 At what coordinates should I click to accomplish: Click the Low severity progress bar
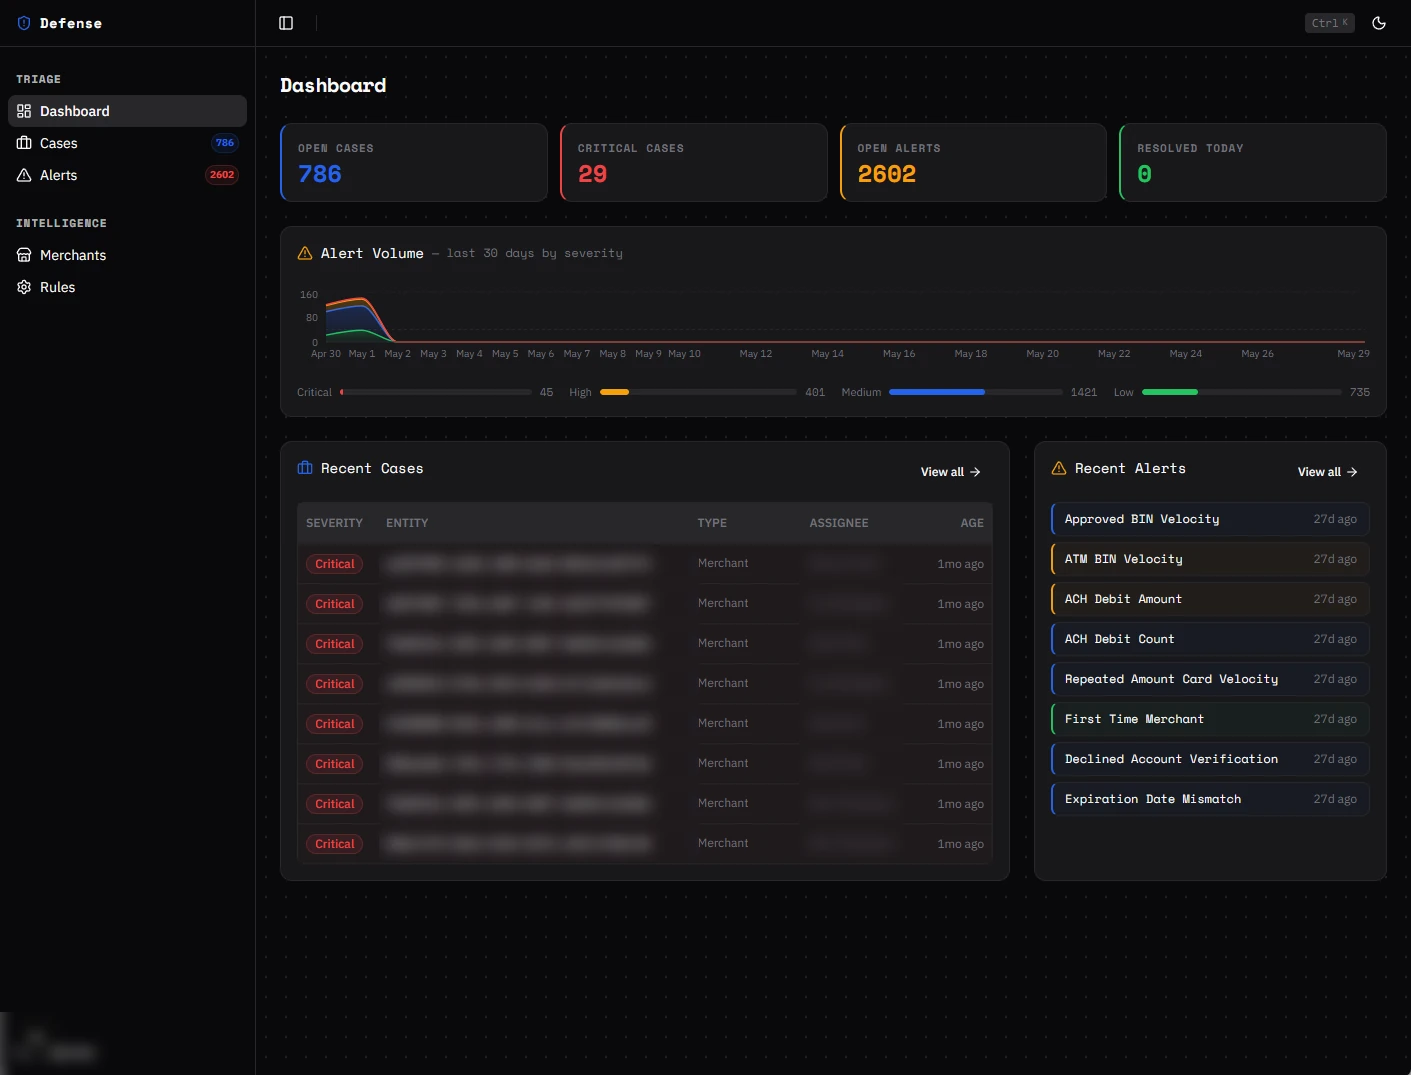coord(1242,392)
